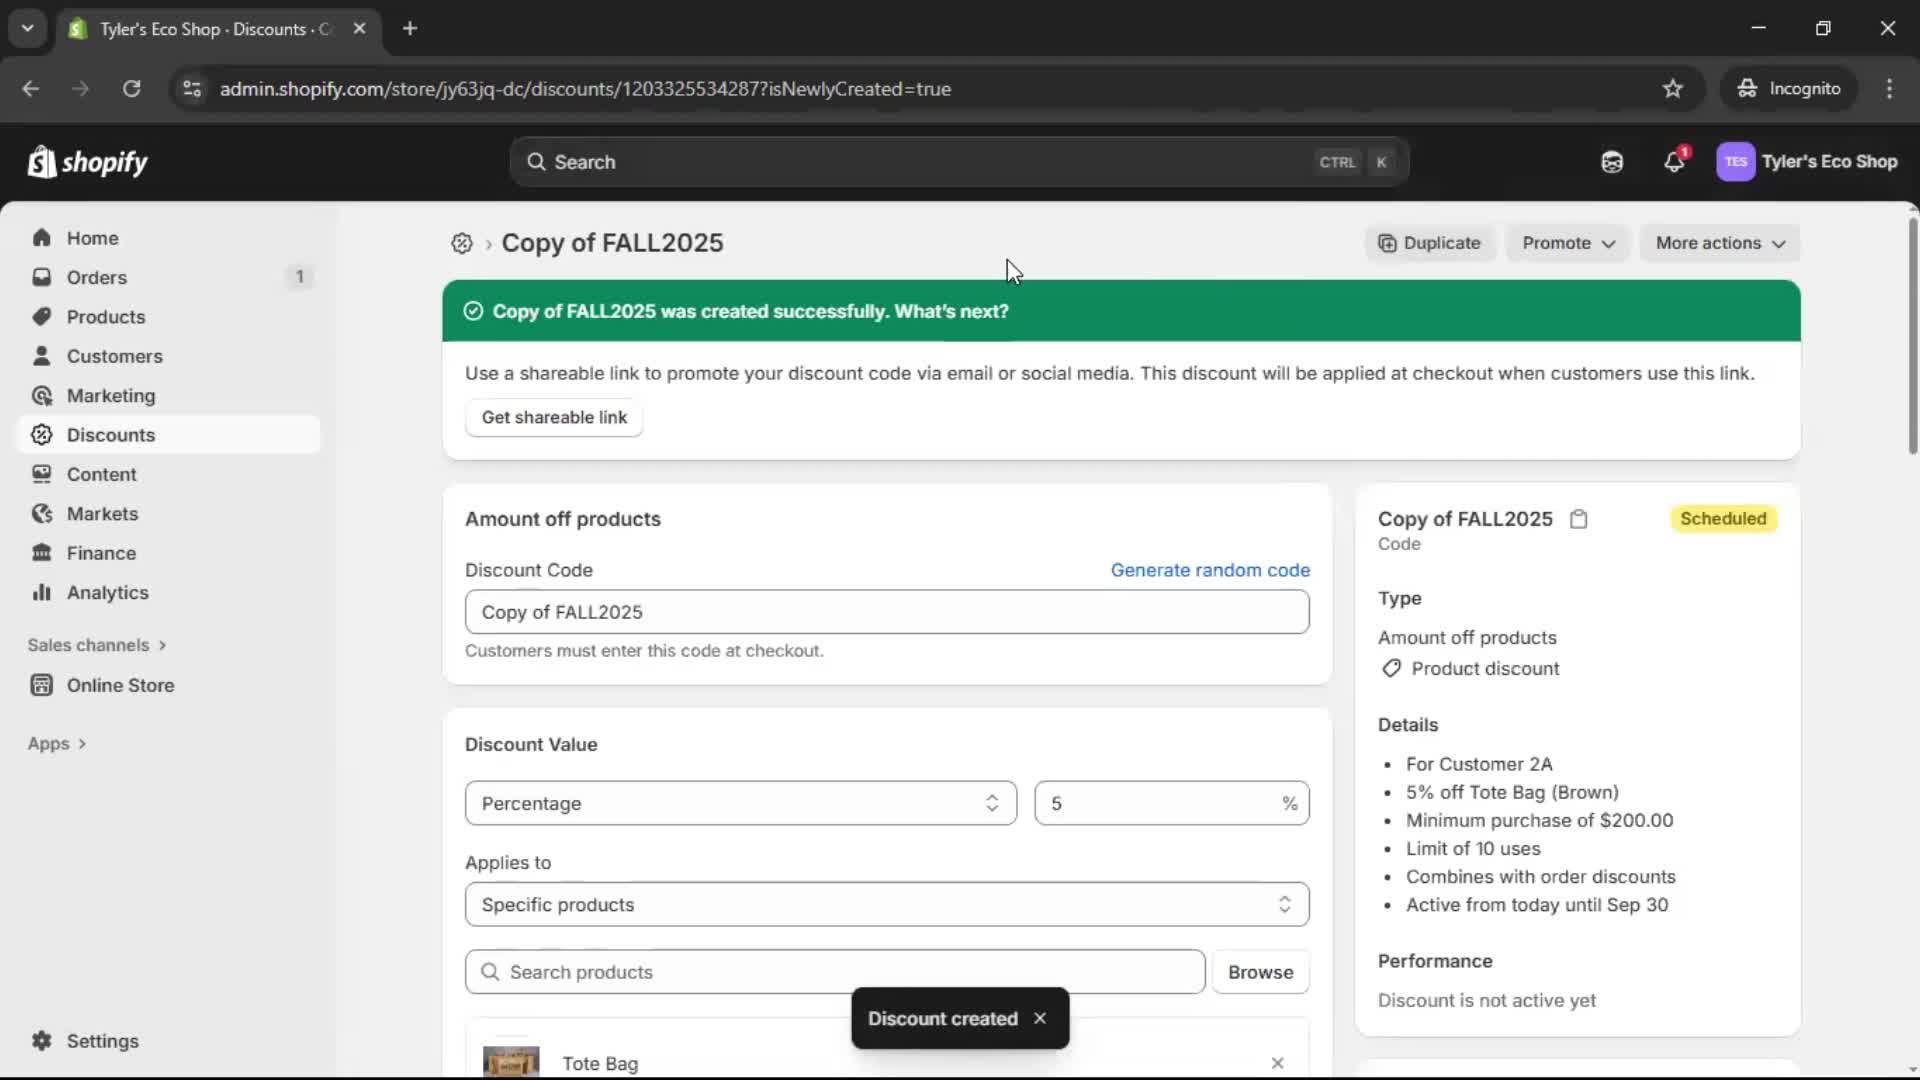Viewport: 1920px width, 1080px height.
Task: Click the Shopify logo
Action: (87, 161)
